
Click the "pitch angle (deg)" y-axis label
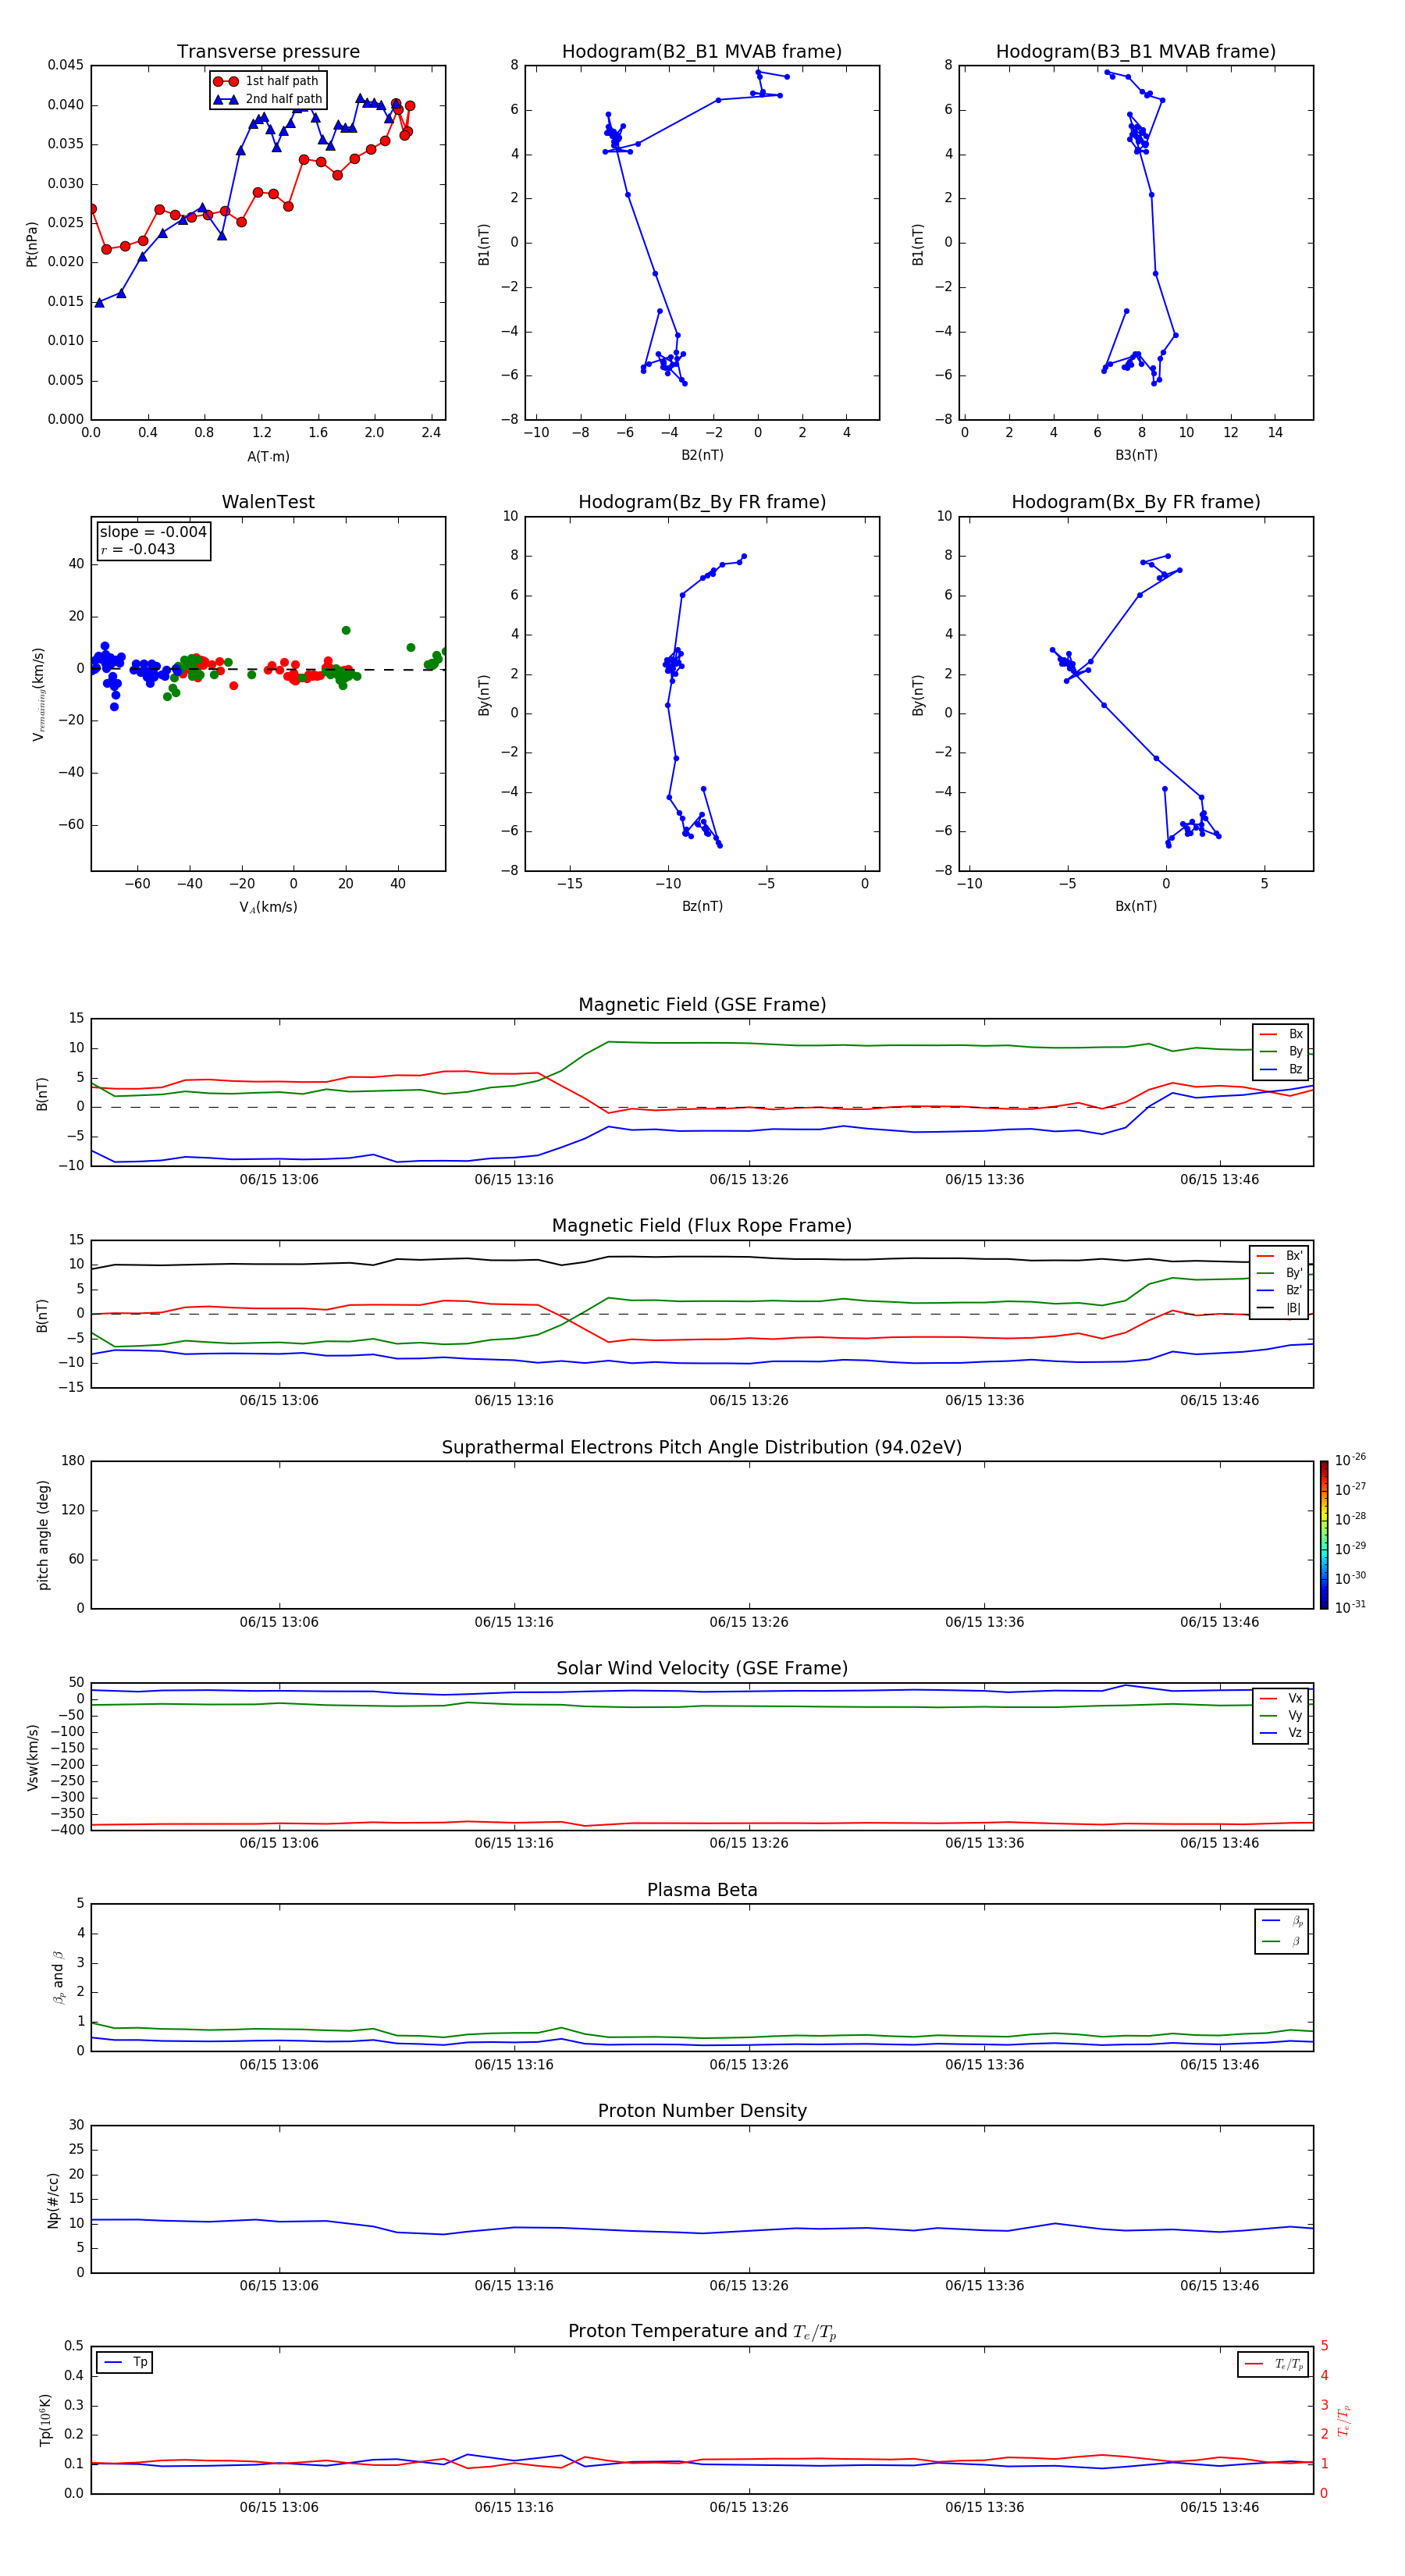coord(43,1535)
